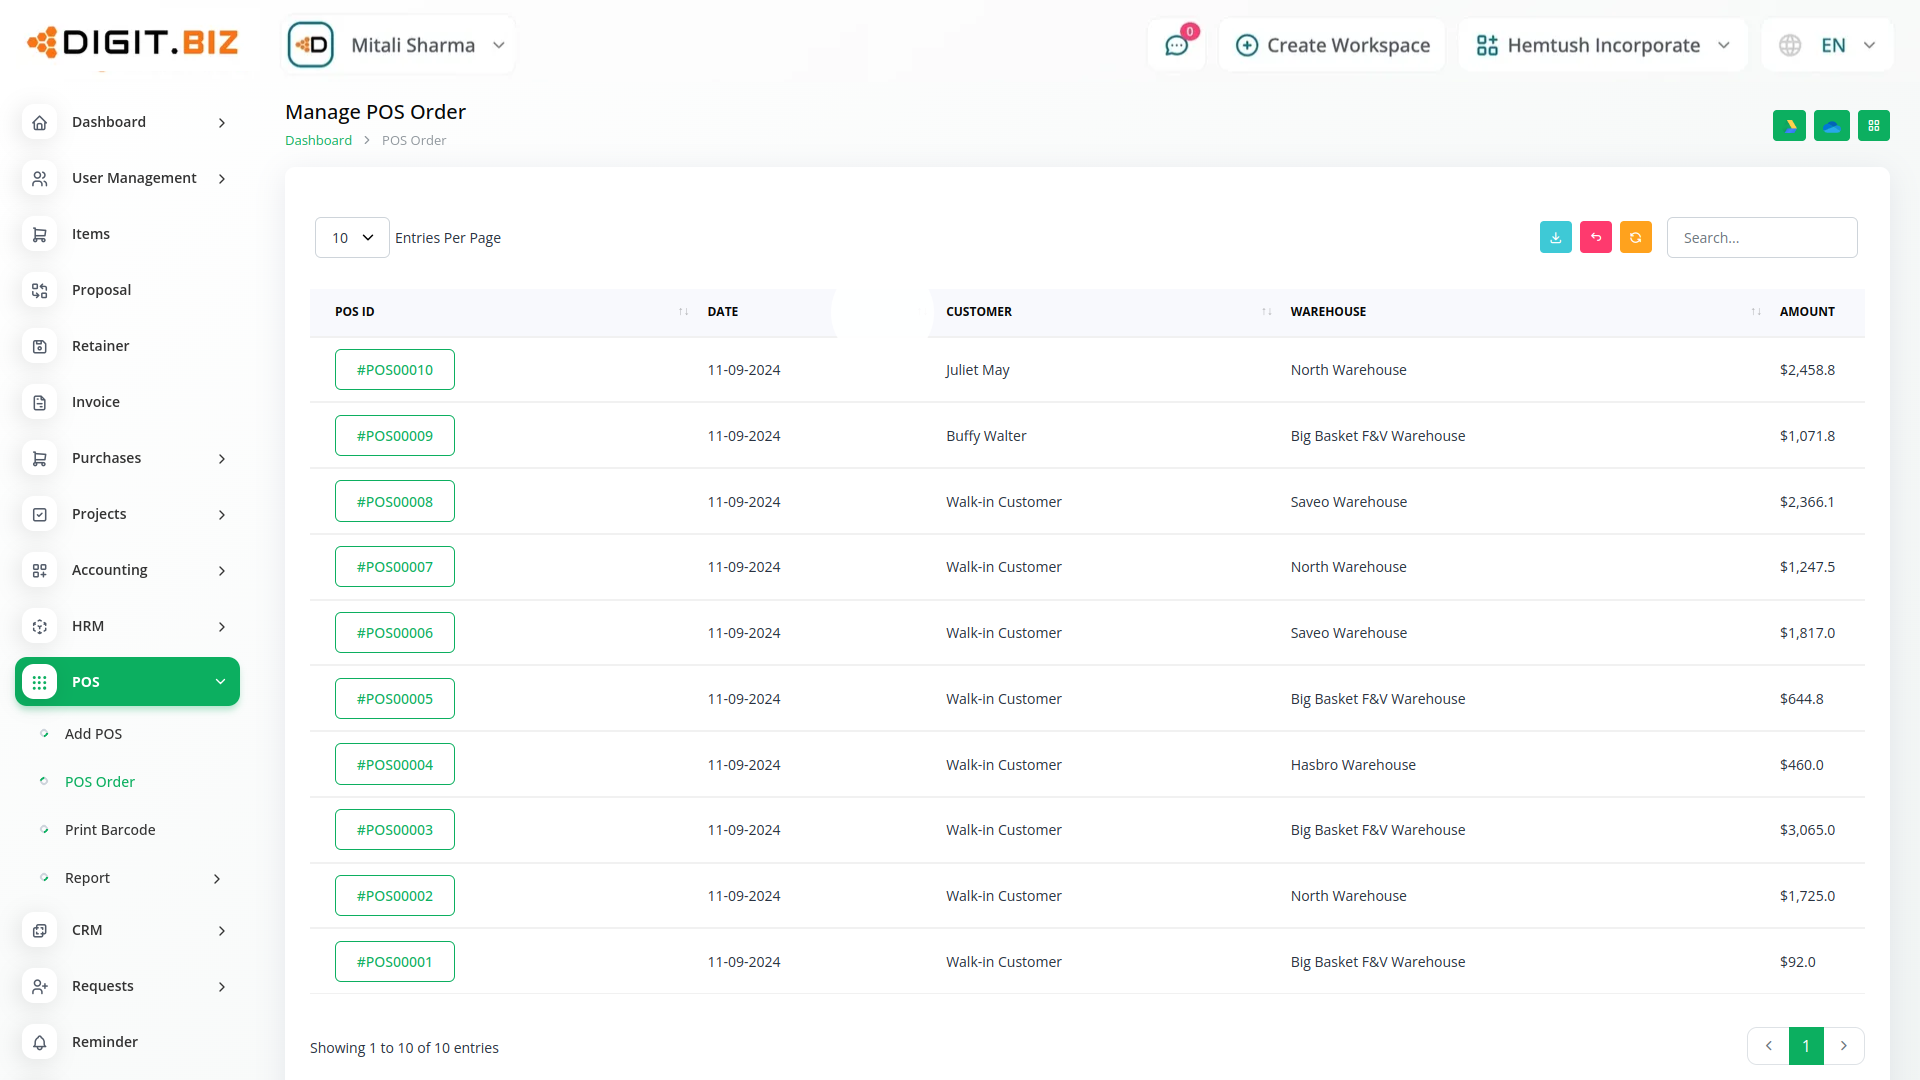1920x1080 pixels.
Task: Click the OneDrive cloud icon button
Action: (1831, 126)
